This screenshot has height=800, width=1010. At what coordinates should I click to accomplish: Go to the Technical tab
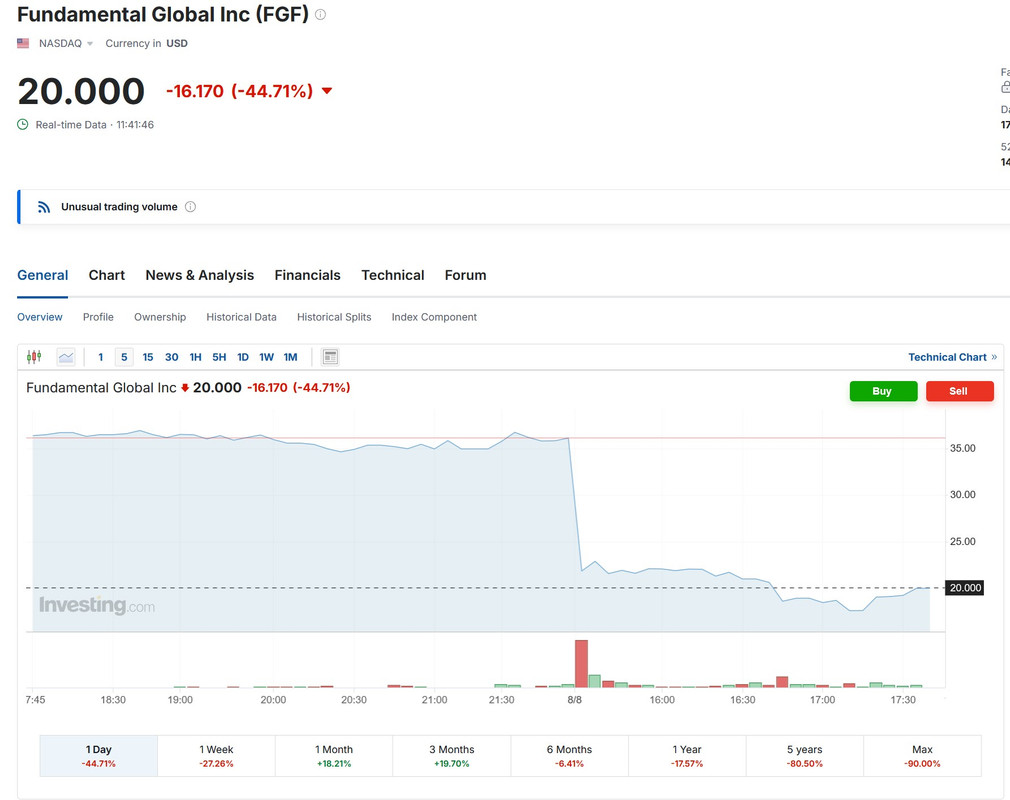click(x=393, y=275)
